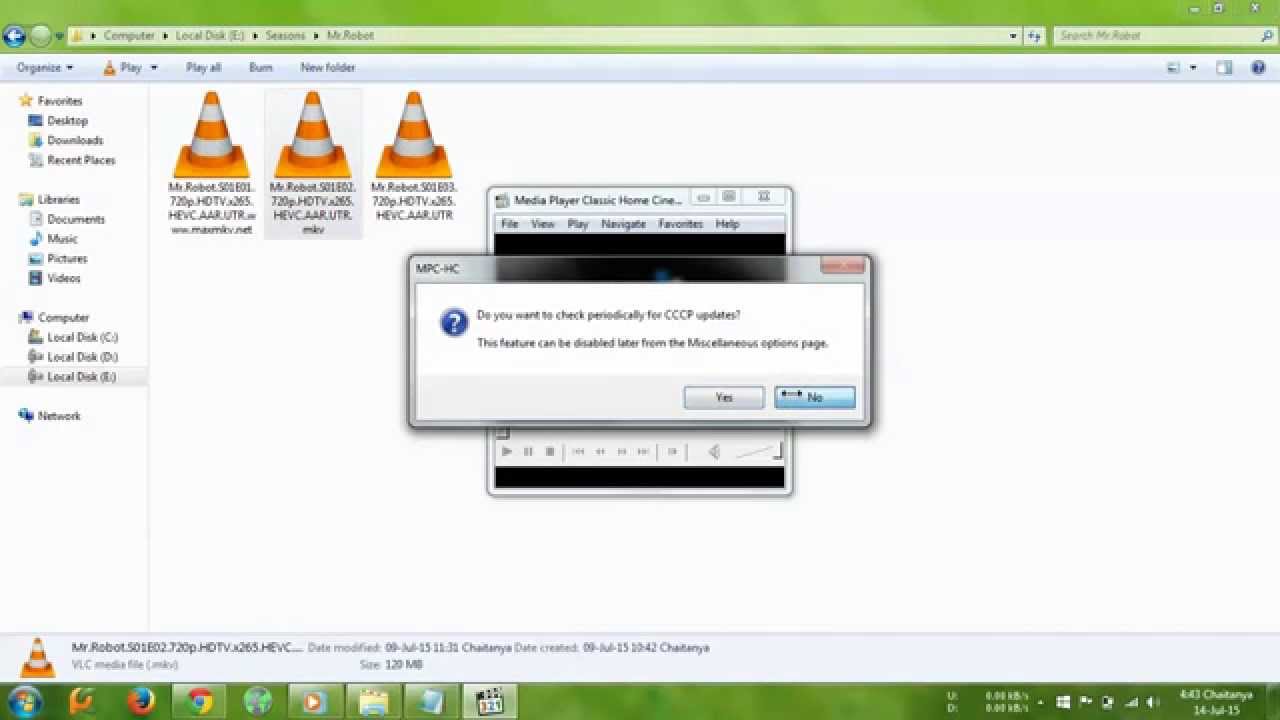
Task: Click Mr.Robot in the address bar path
Action: (350, 35)
